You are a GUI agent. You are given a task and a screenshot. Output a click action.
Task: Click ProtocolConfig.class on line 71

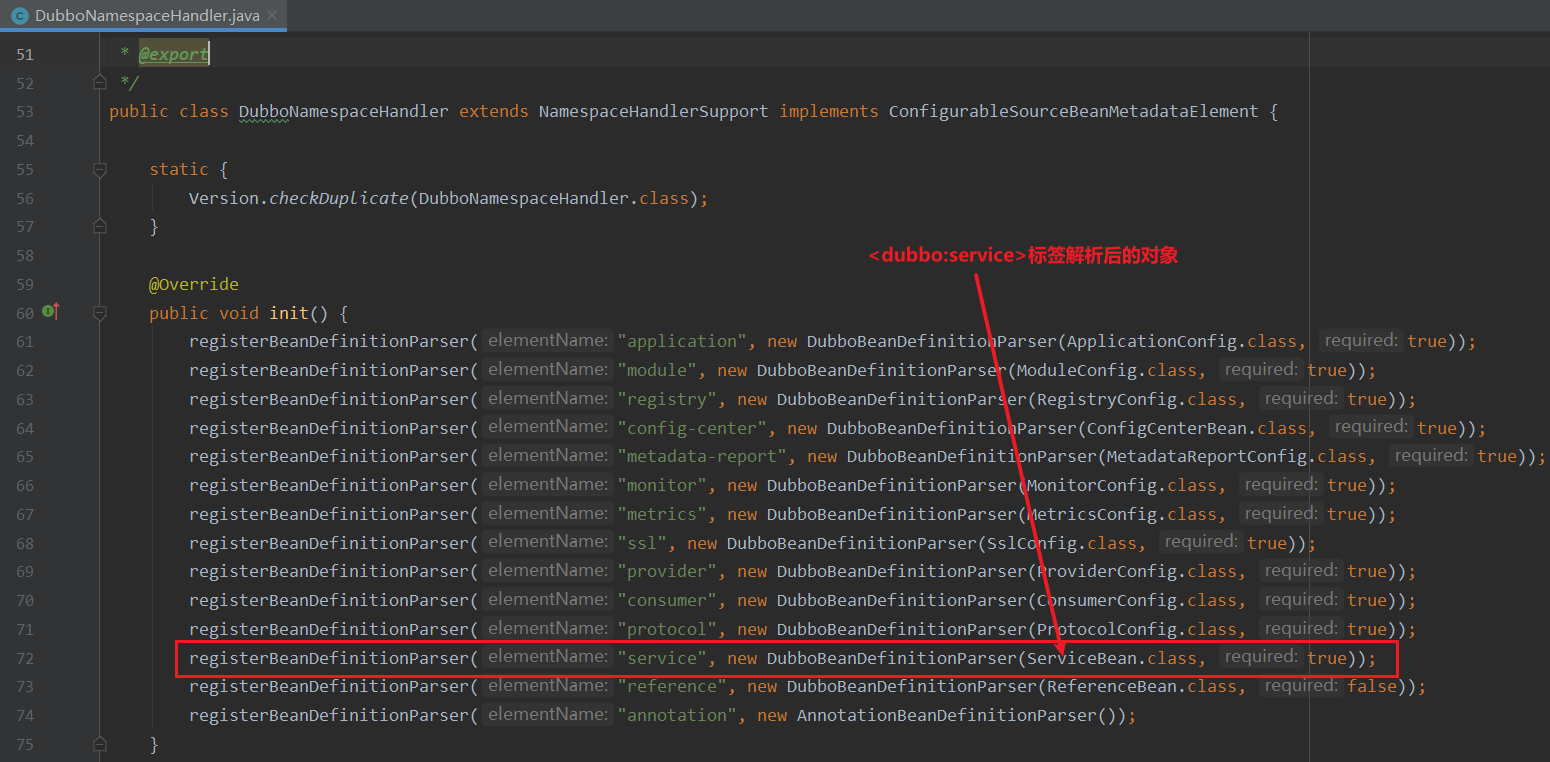coord(1137,629)
